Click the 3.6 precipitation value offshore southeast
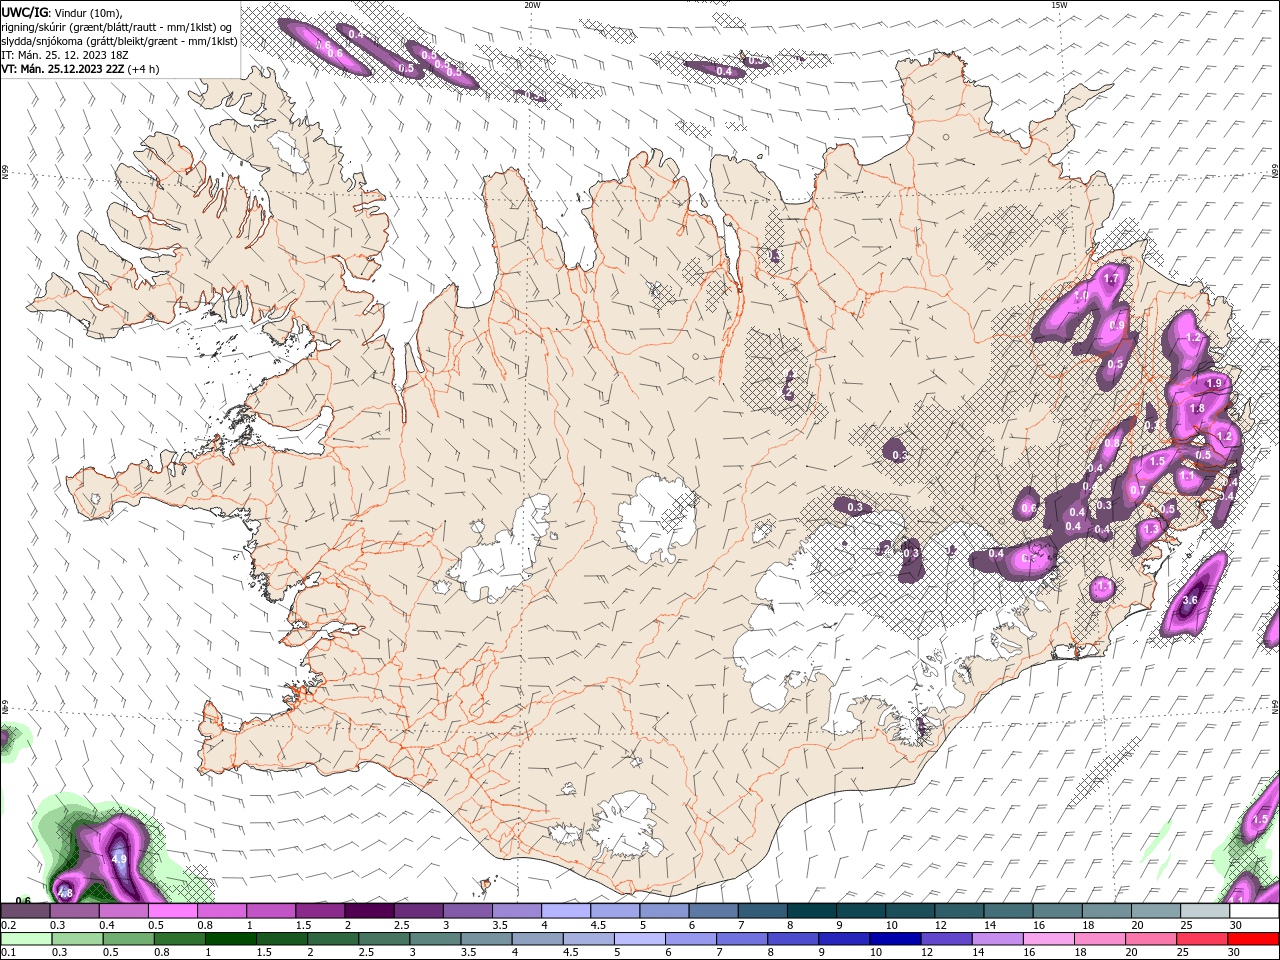The width and height of the screenshot is (1280, 960). point(1189,600)
